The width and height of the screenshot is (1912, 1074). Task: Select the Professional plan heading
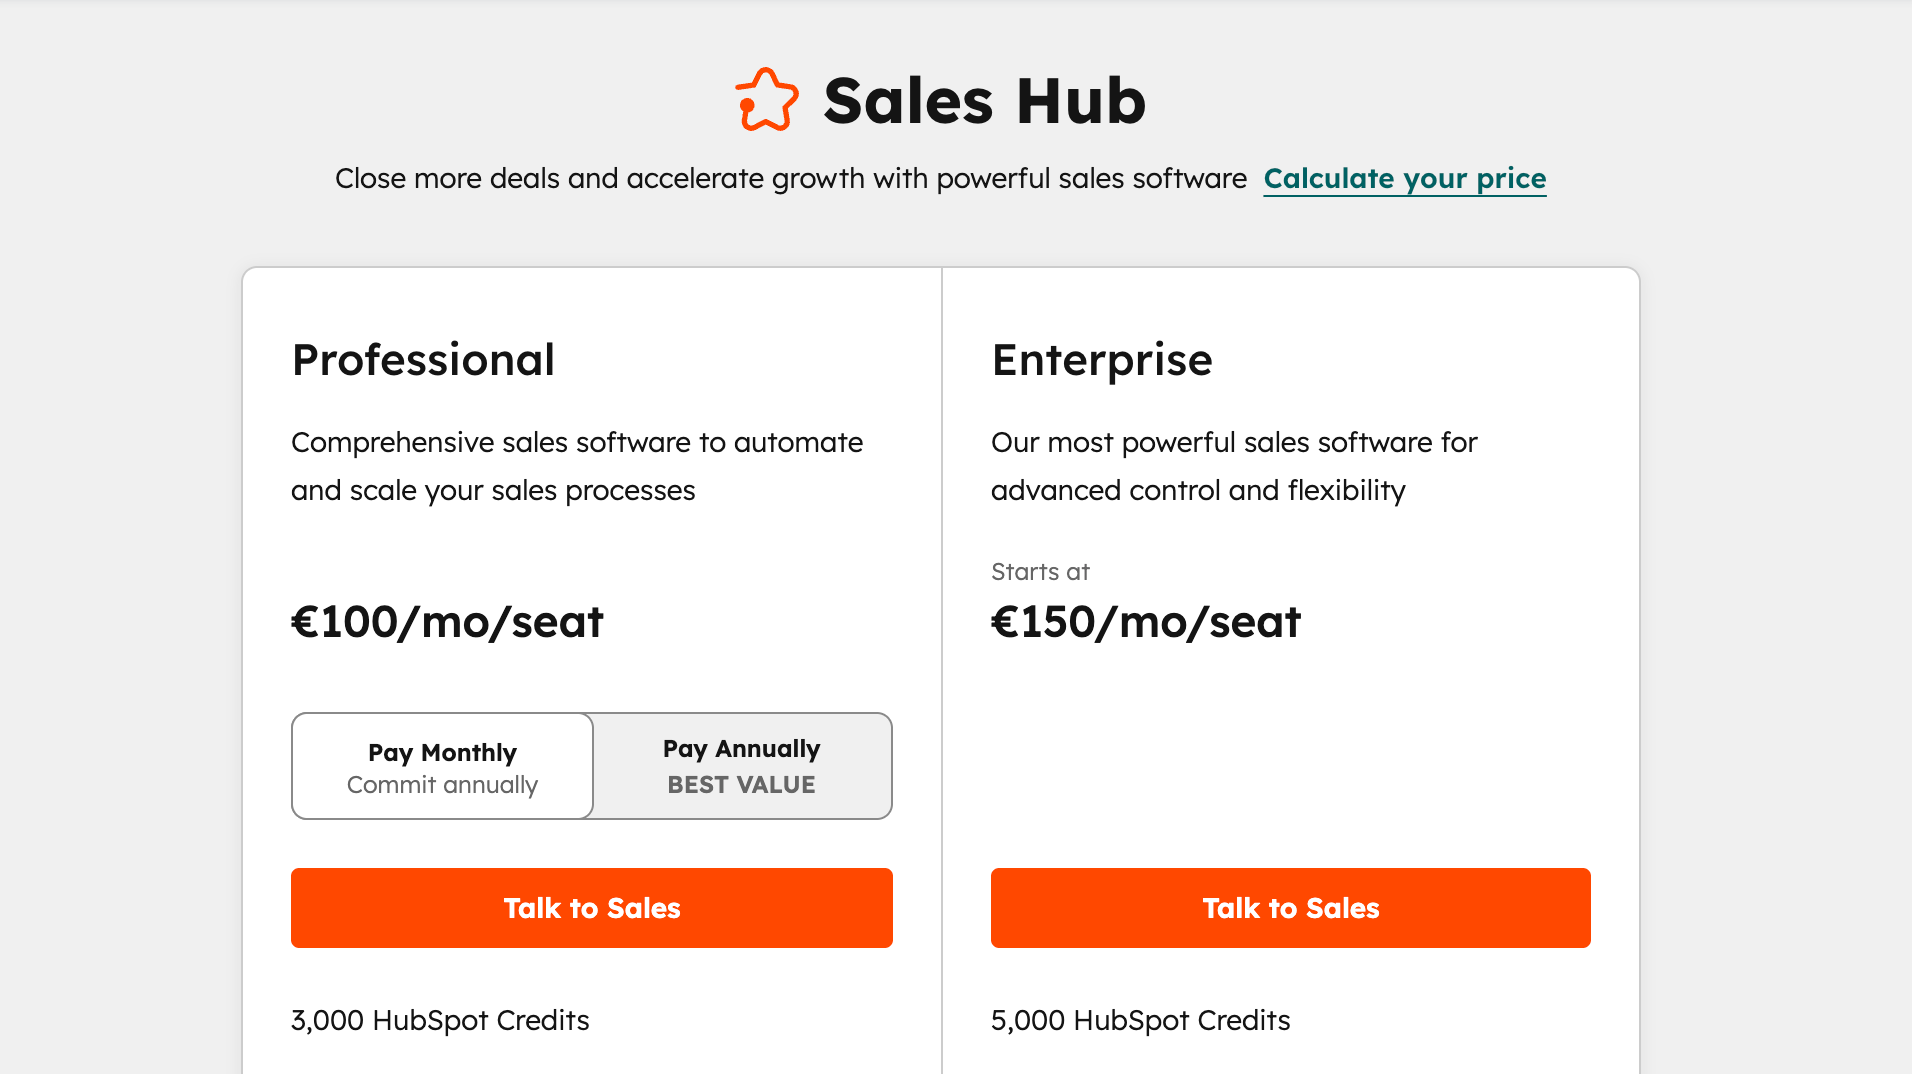point(423,360)
